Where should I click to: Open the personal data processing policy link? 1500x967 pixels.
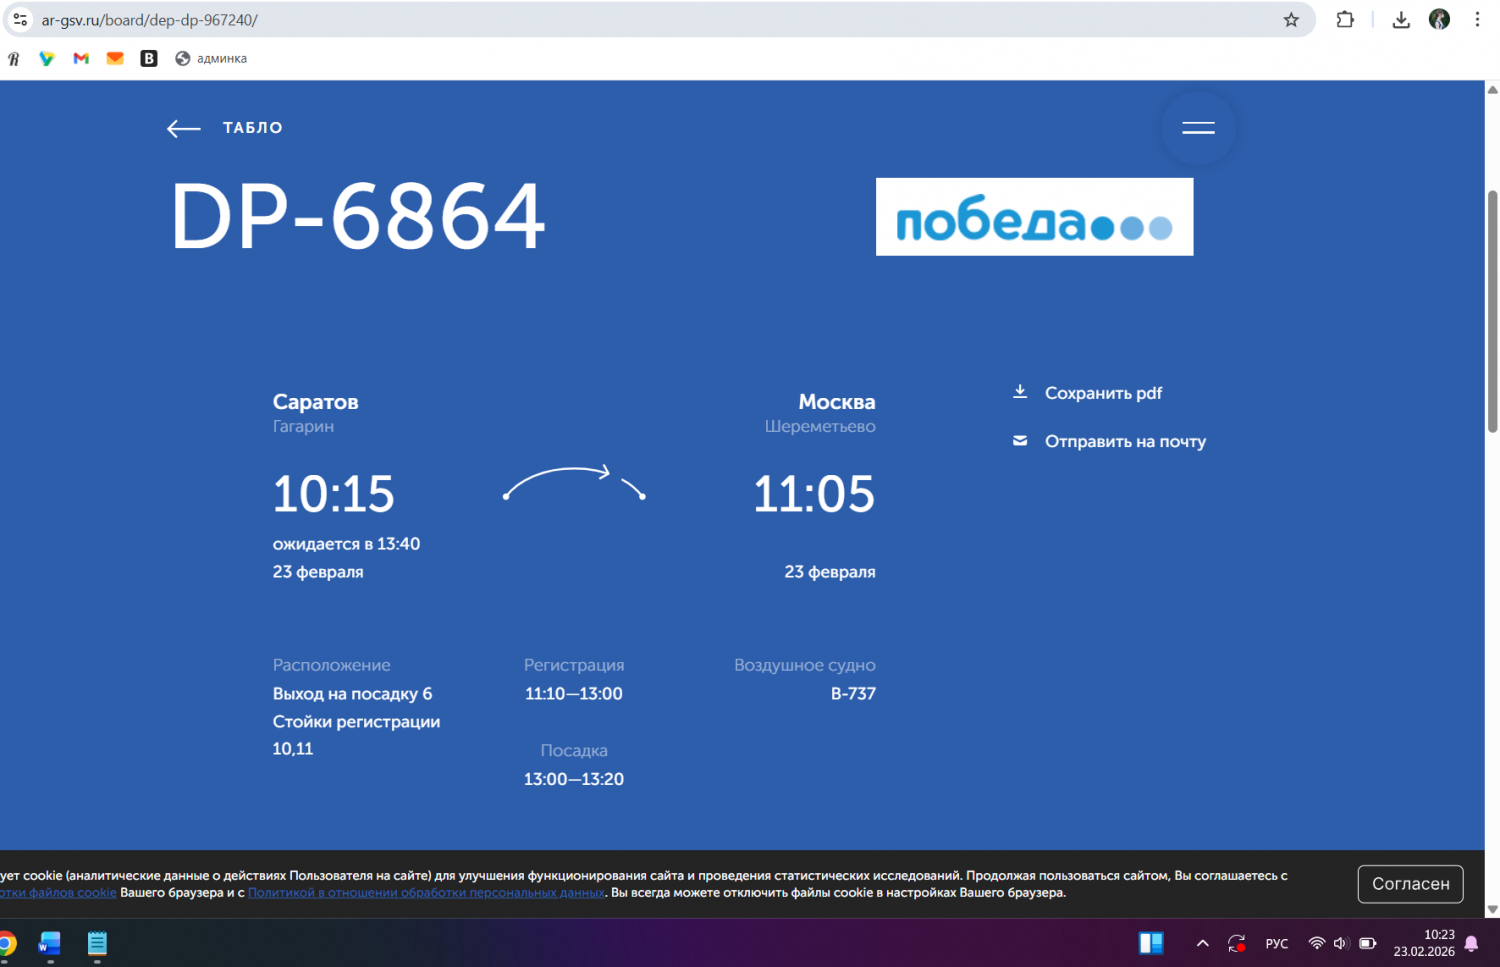[x=426, y=893]
